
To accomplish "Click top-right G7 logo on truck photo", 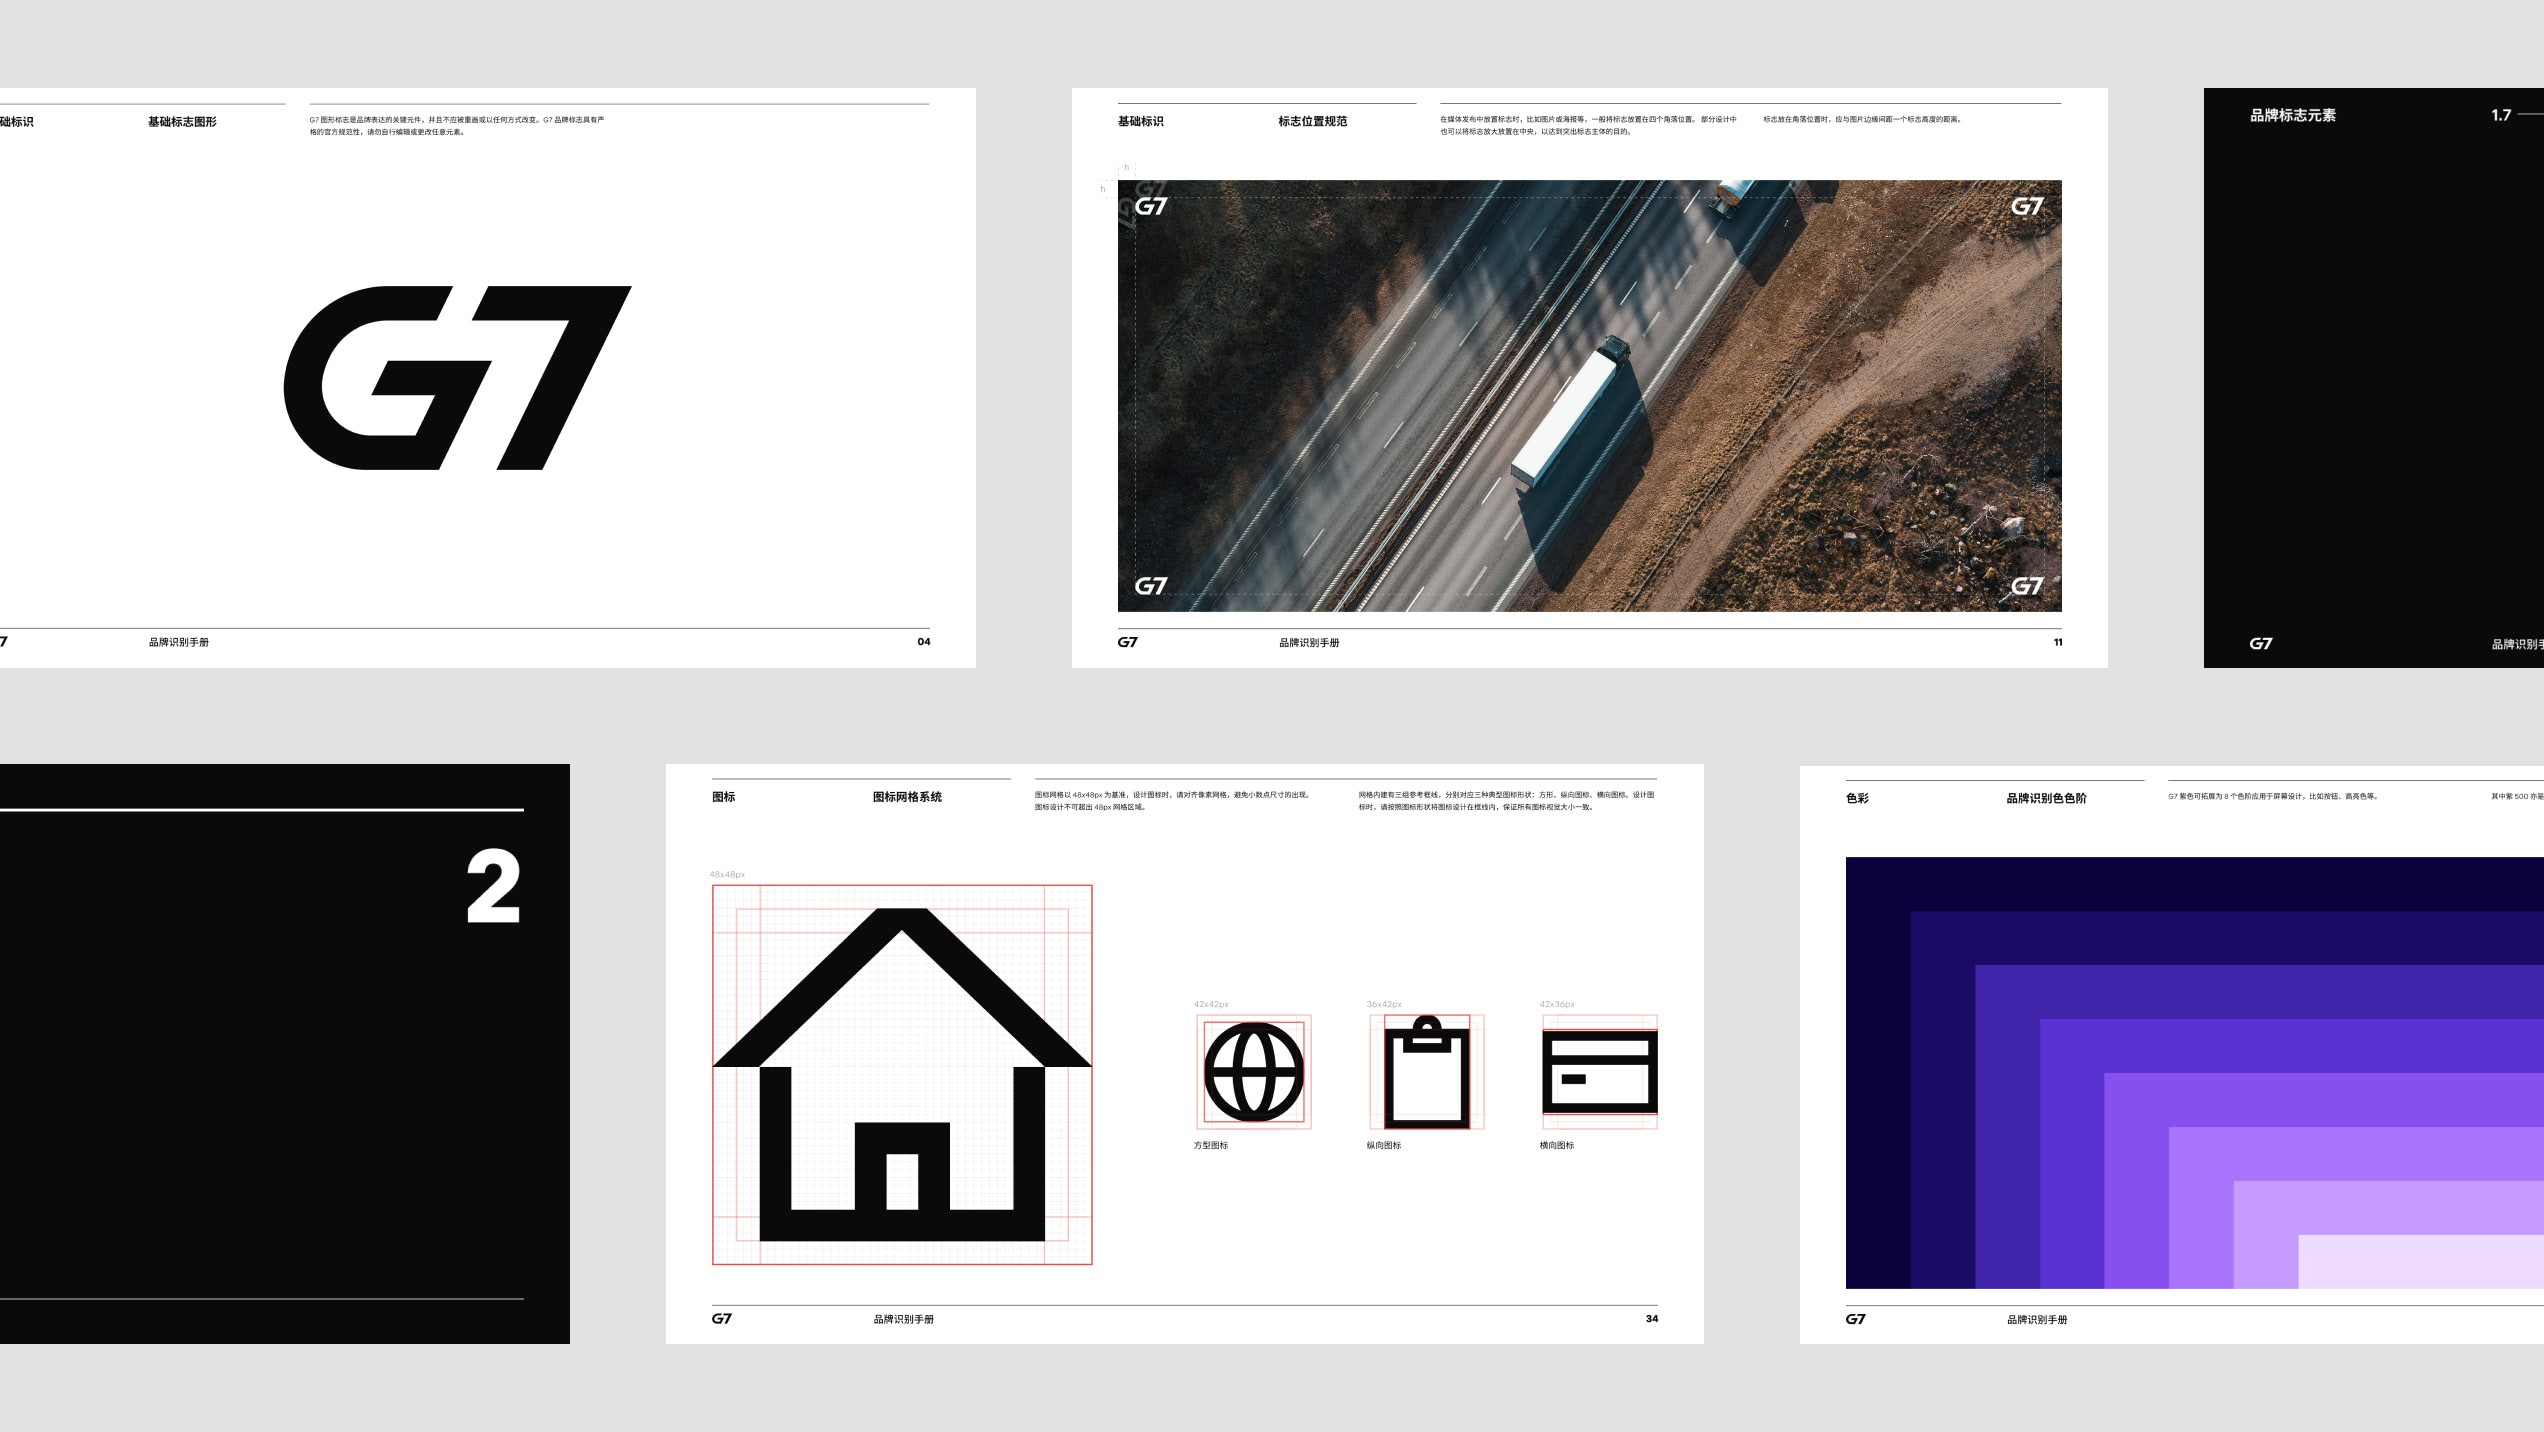I will coord(2026,207).
